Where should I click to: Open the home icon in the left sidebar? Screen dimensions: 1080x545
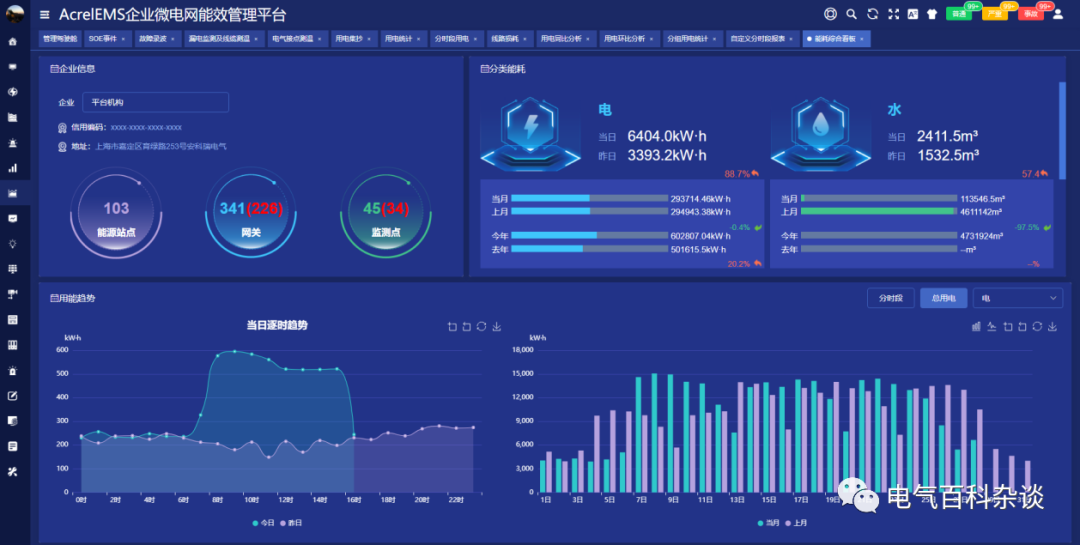tap(12, 41)
